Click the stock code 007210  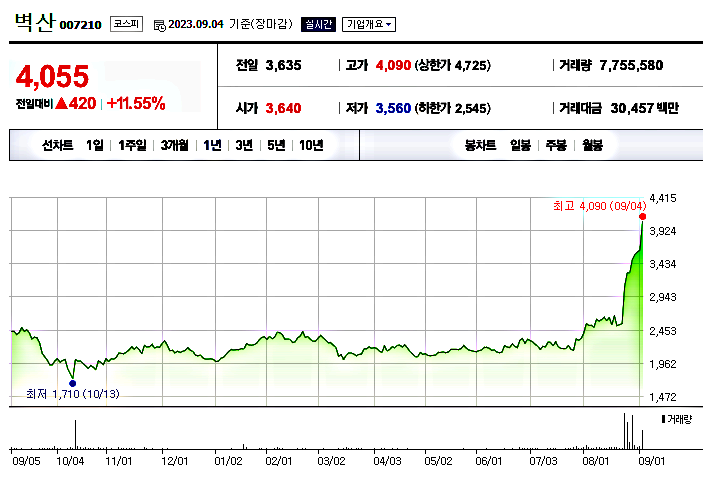click(81, 25)
